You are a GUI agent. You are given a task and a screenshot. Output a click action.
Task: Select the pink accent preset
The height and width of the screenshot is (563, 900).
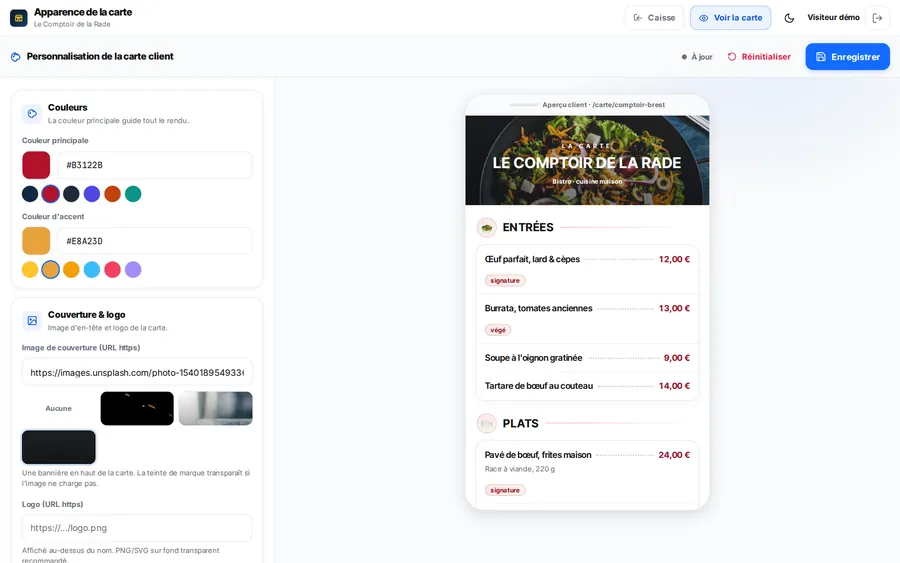pos(112,270)
